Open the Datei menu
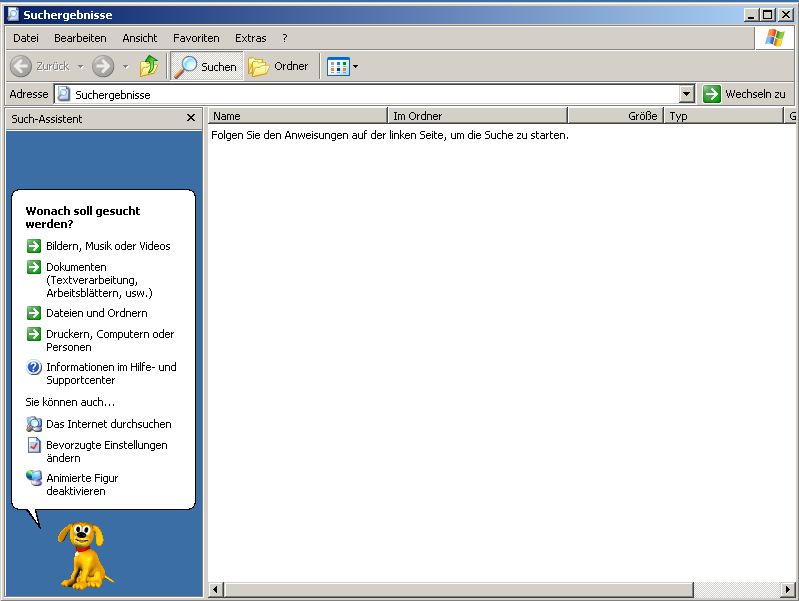This screenshot has width=799, height=601. pos(26,38)
